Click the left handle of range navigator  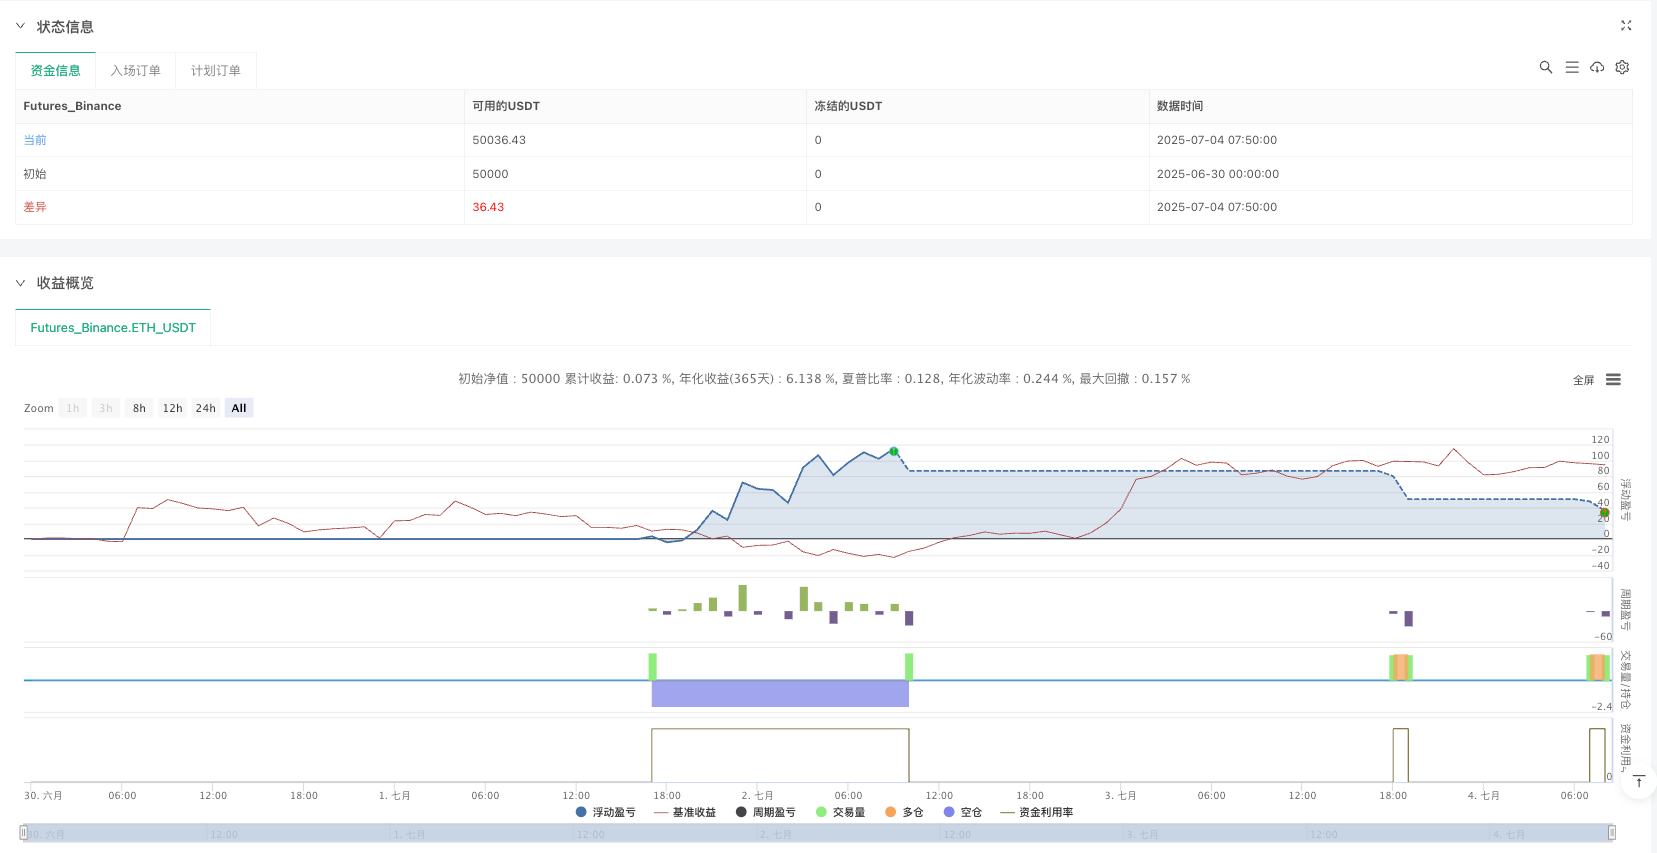(x=23, y=833)
